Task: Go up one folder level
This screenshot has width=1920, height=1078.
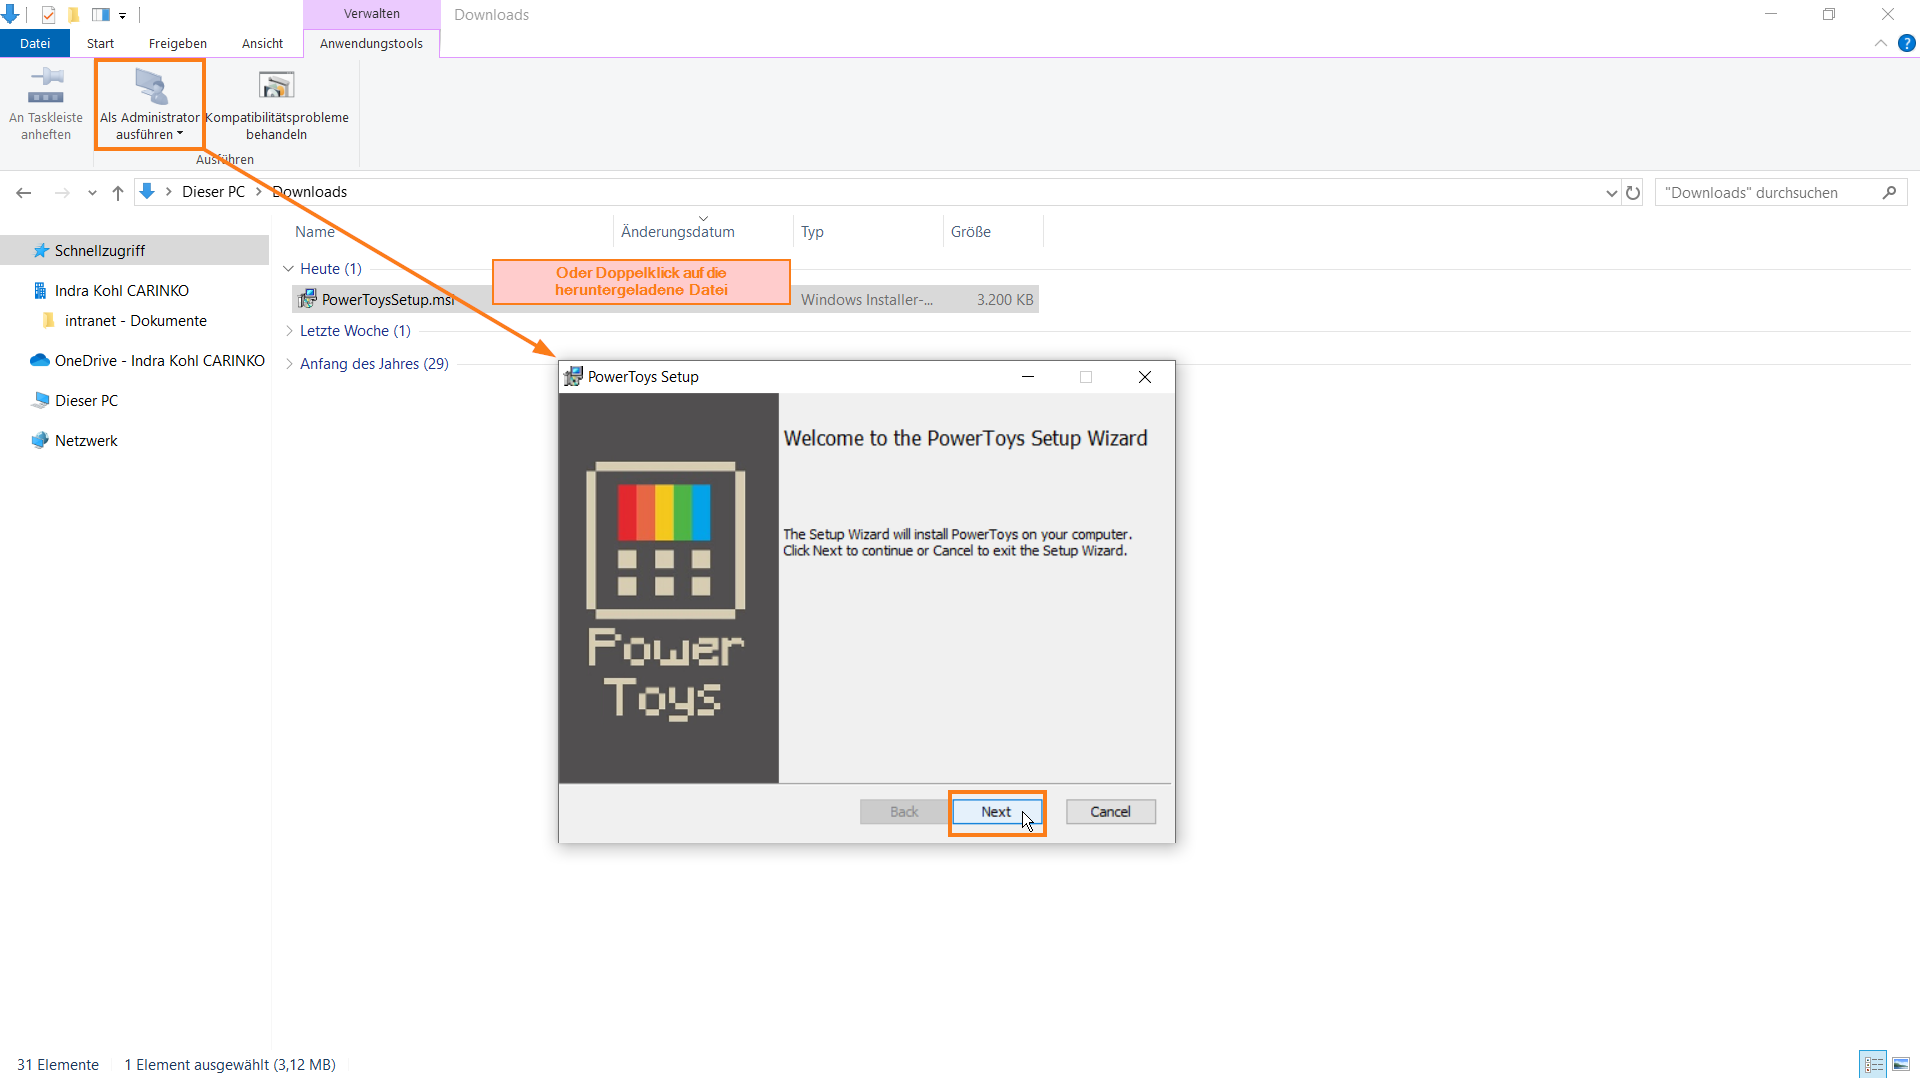Action: coord(118,192)
